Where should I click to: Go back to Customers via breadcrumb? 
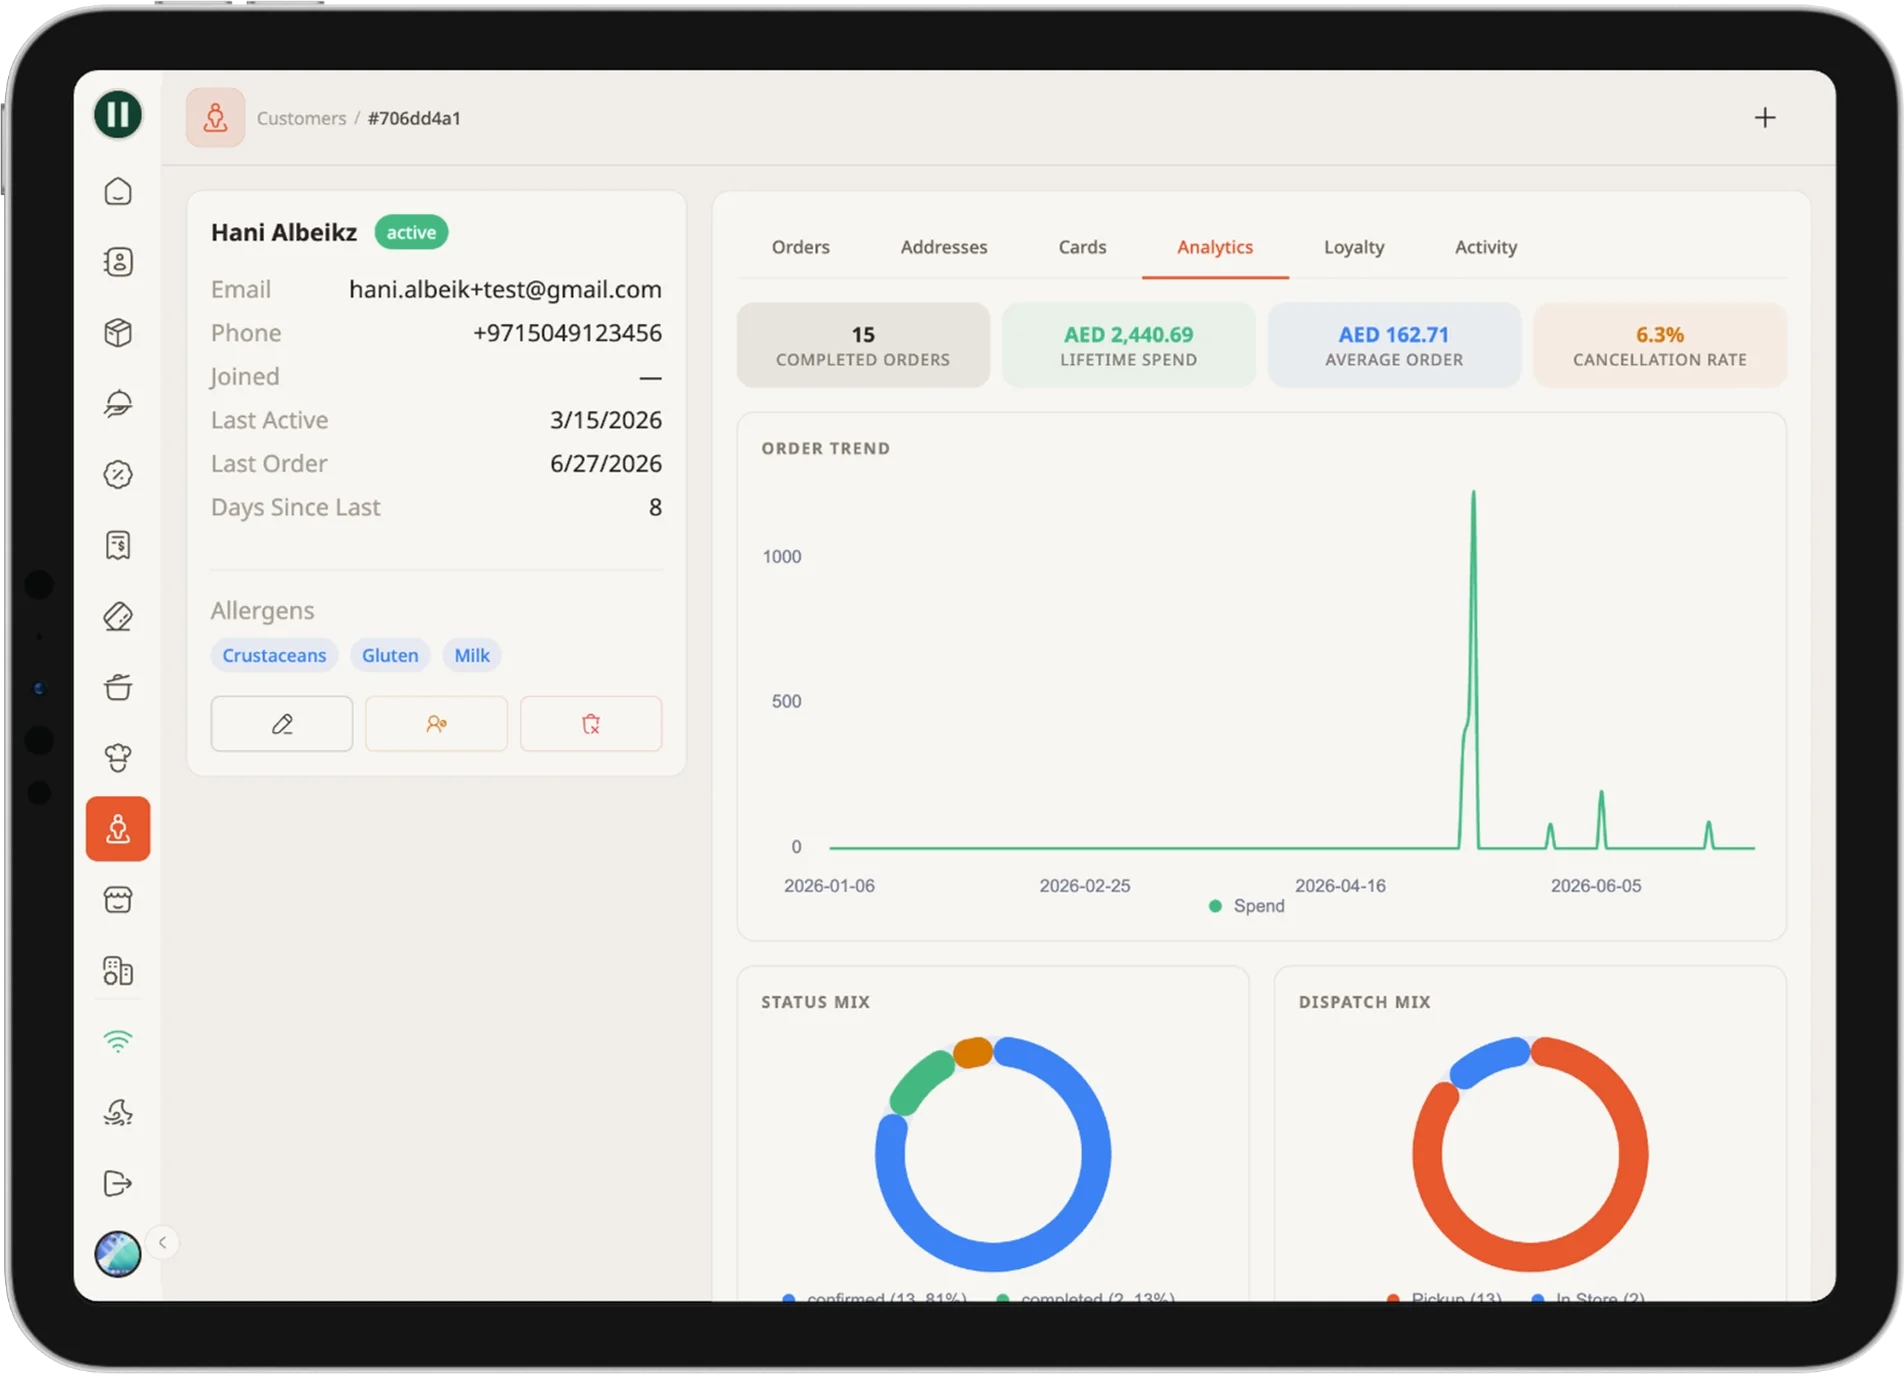[x=301, y=118]
